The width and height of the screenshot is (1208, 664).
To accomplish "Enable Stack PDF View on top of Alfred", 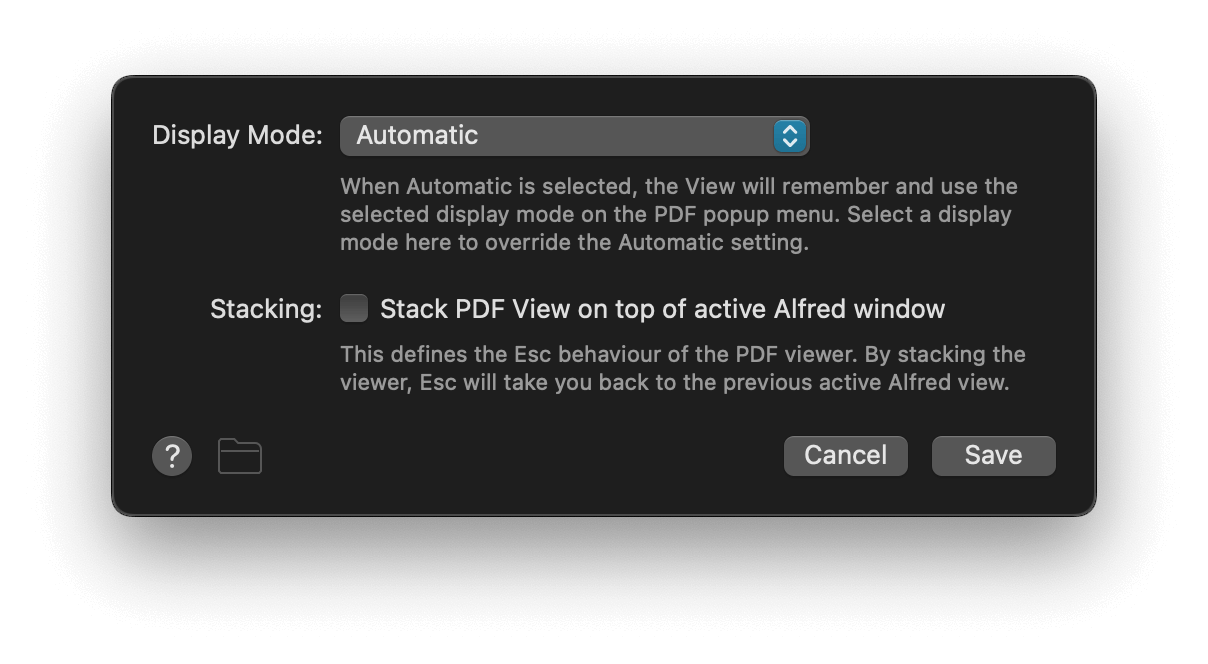I will (354, 309).
